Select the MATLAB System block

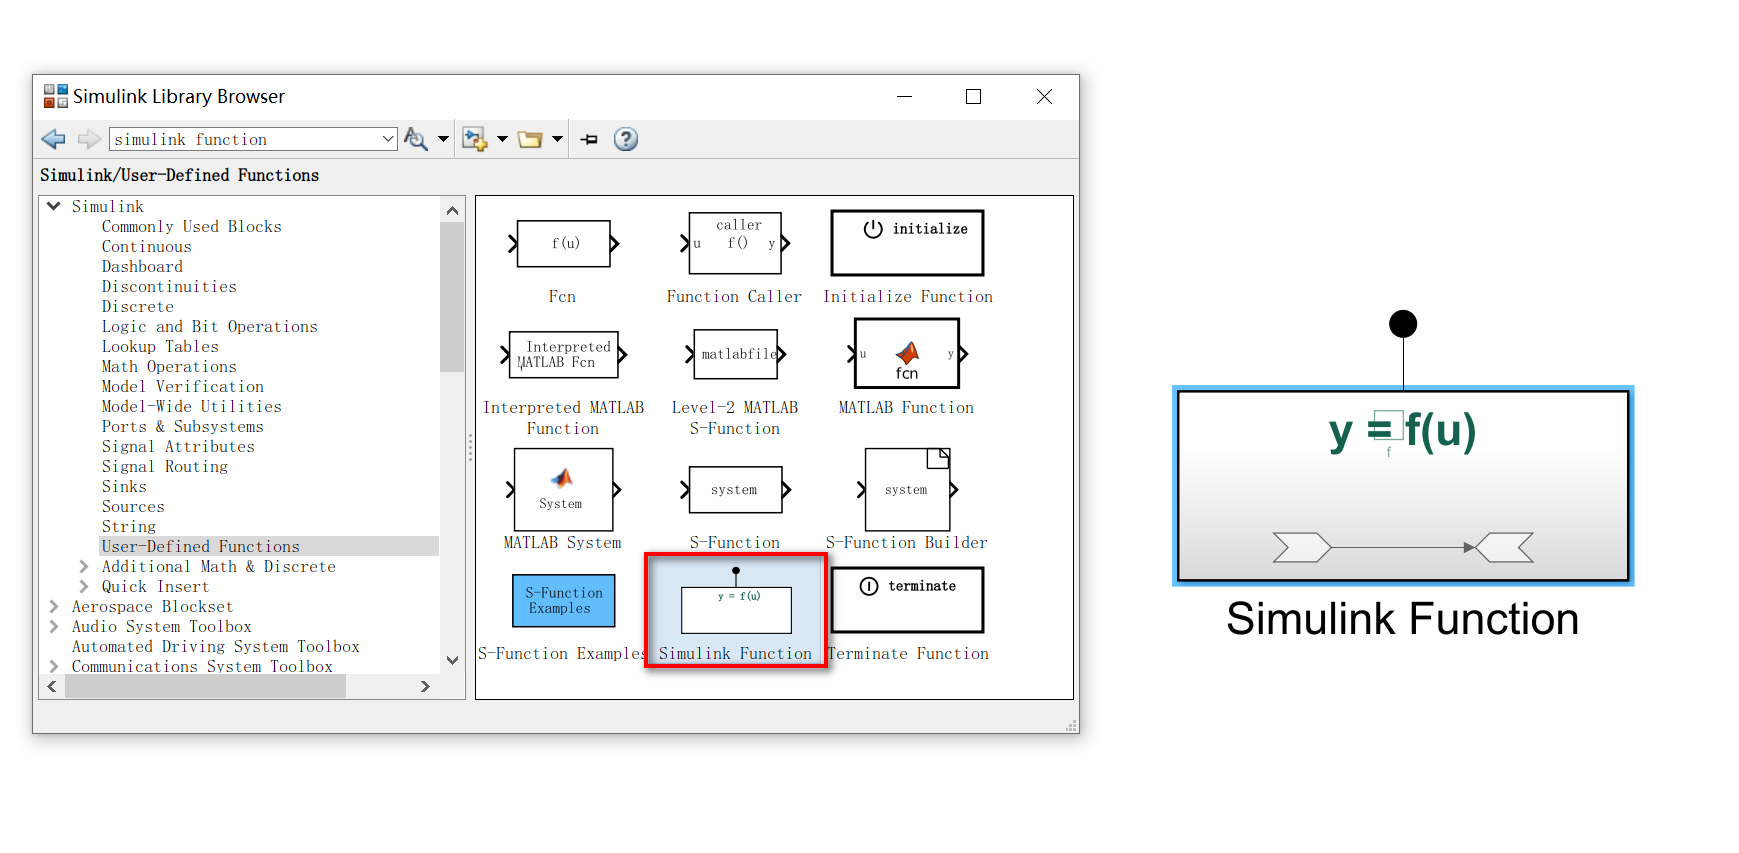pos(563,489)
